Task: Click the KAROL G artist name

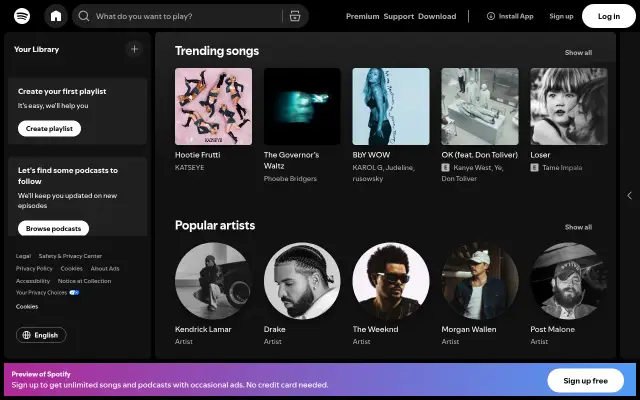Action: coord(368,168)
